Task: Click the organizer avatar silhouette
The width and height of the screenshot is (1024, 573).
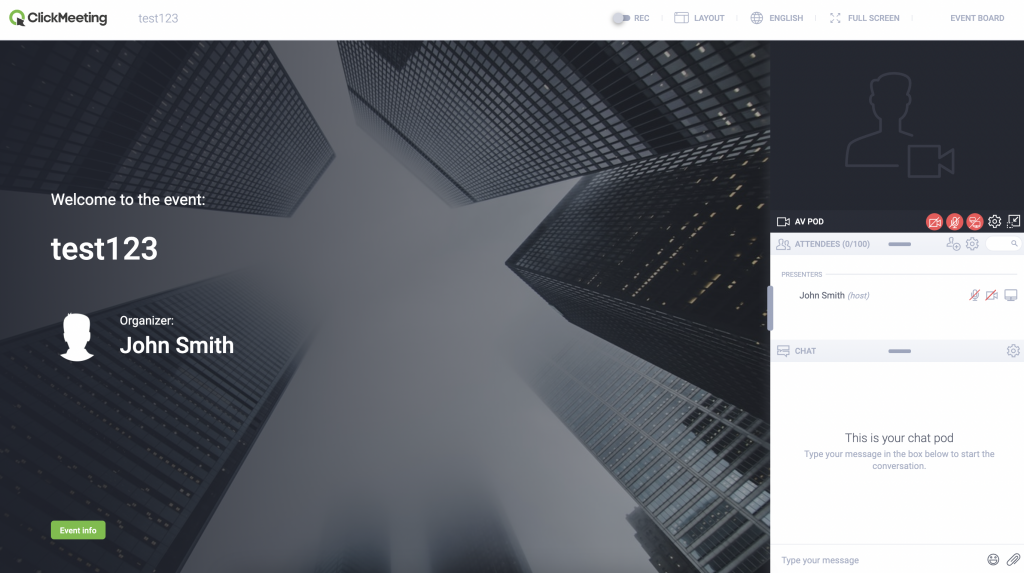Action: (x=77, y=337)
